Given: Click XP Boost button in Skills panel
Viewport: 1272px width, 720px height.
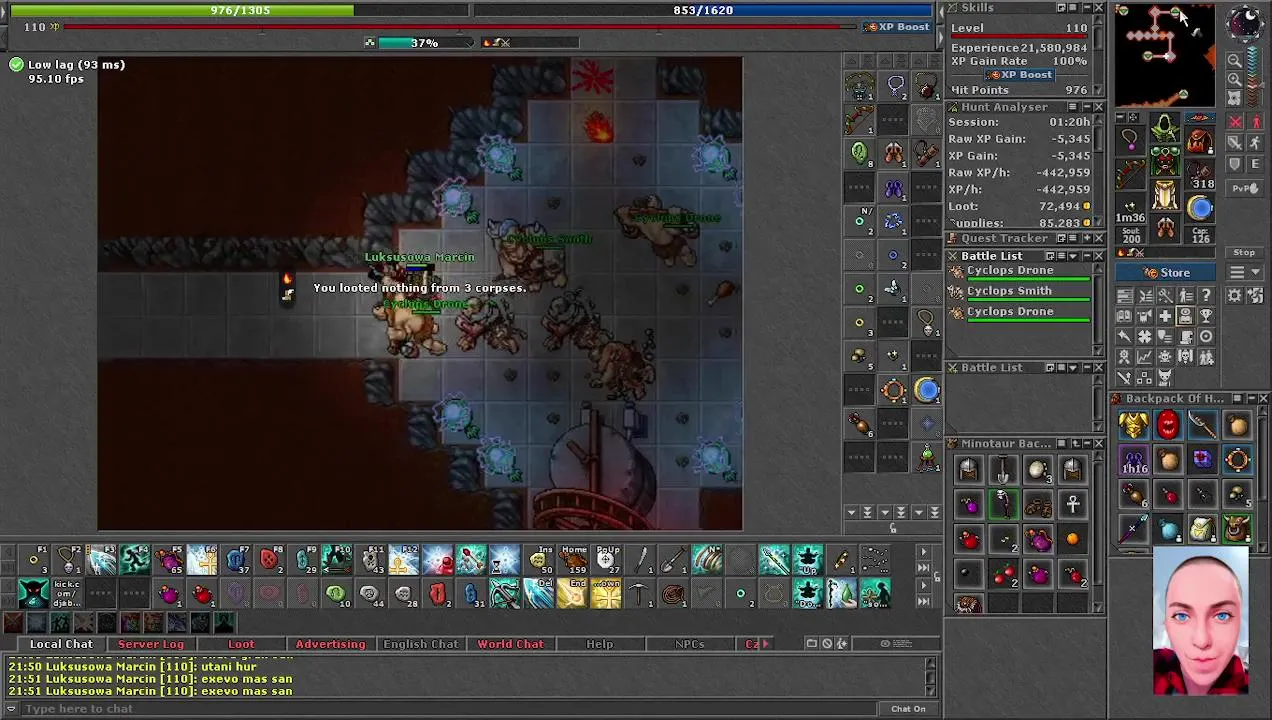Looking at the screenshot, I should [1020, 75].
